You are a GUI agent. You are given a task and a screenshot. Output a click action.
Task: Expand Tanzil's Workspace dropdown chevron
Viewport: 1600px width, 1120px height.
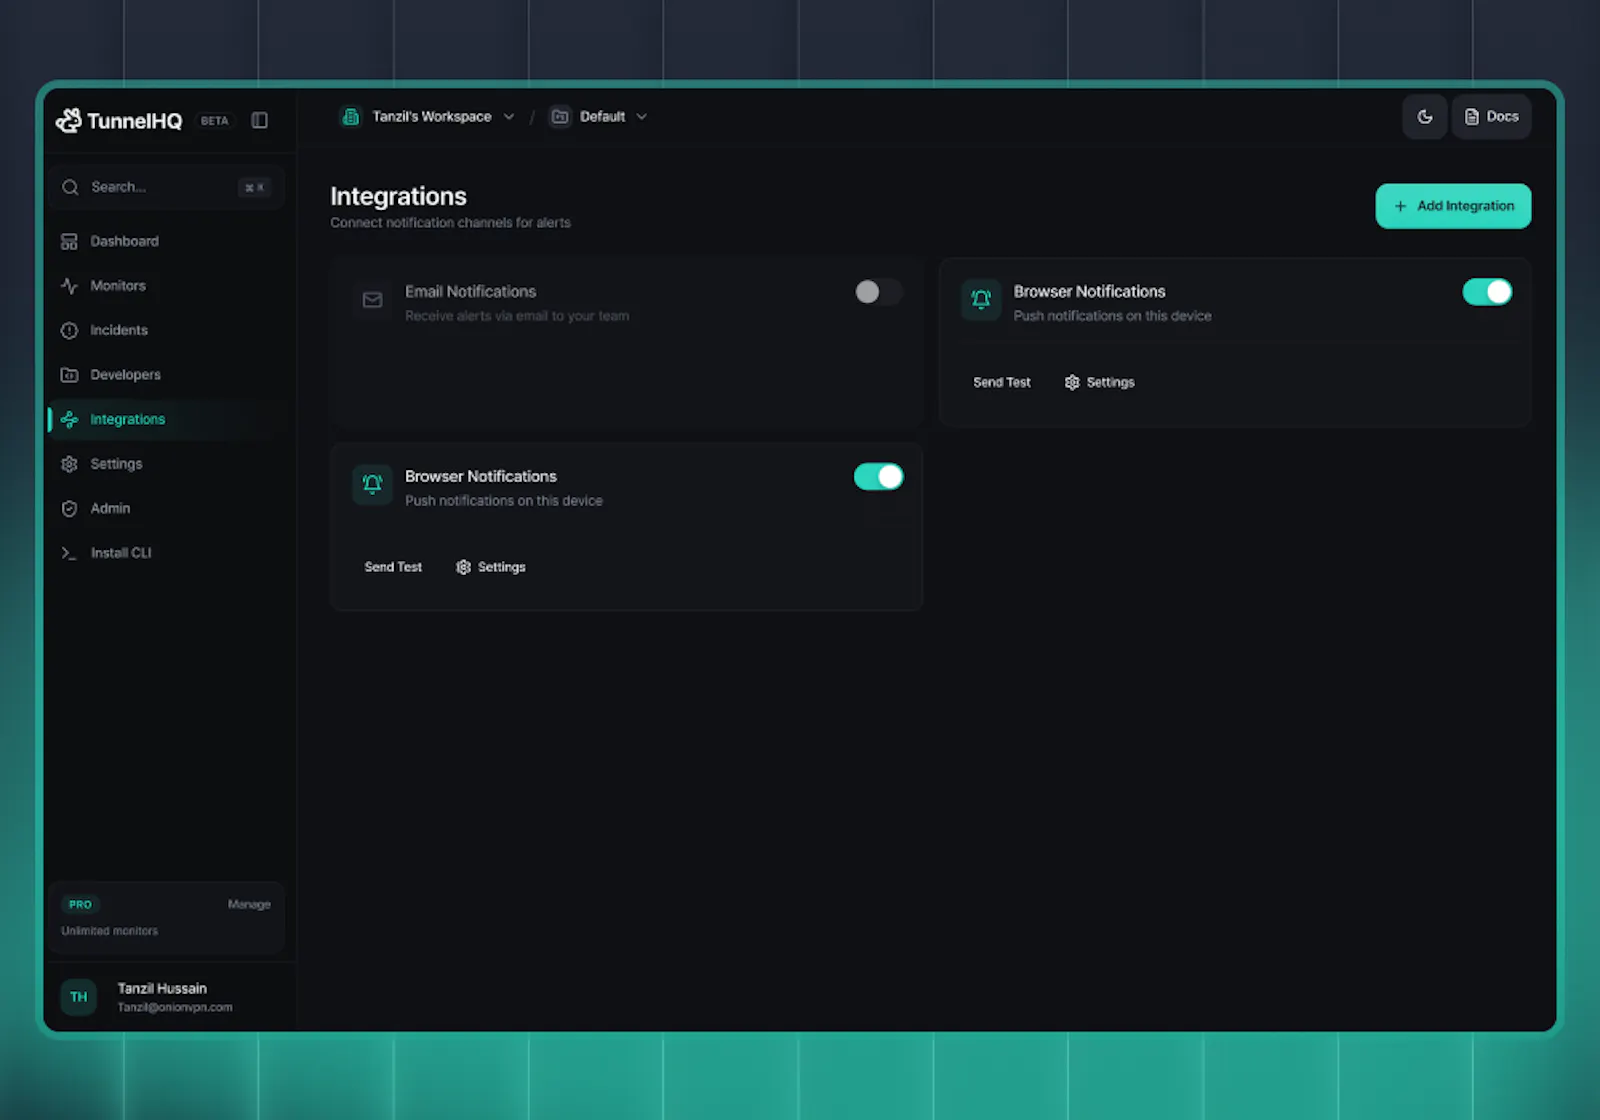(509, 117)
